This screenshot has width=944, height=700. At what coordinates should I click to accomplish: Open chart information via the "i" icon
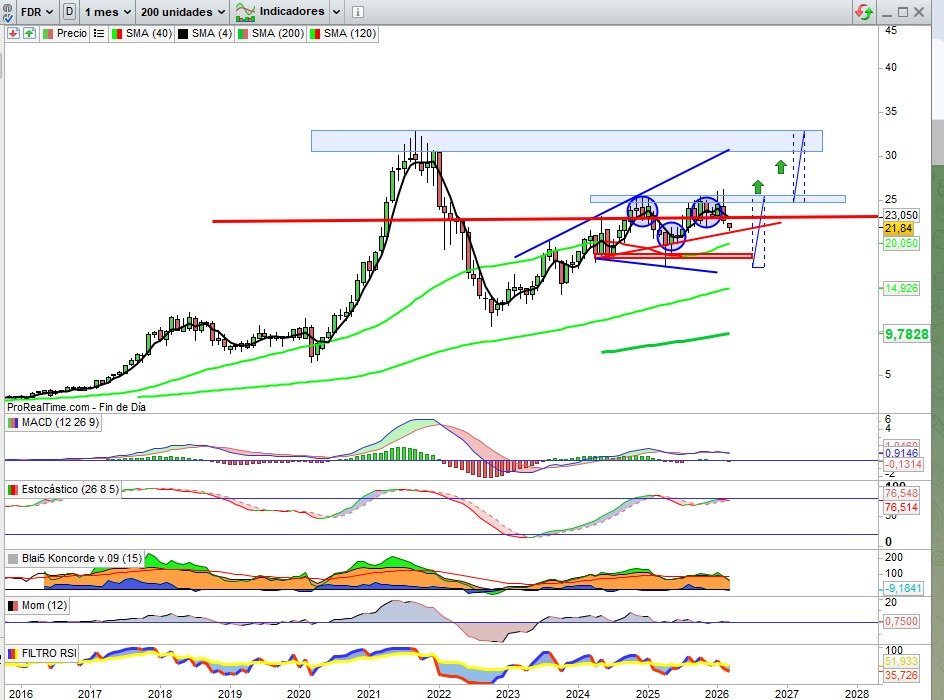357,11
